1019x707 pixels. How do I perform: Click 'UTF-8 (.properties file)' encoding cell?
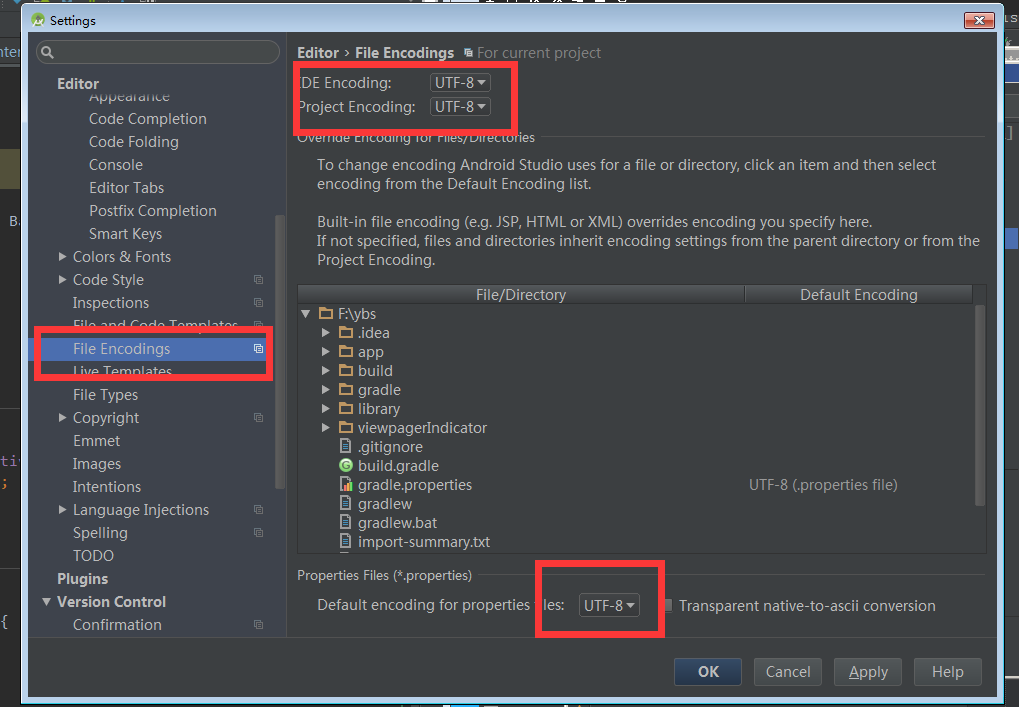click(x=823, y=485)
